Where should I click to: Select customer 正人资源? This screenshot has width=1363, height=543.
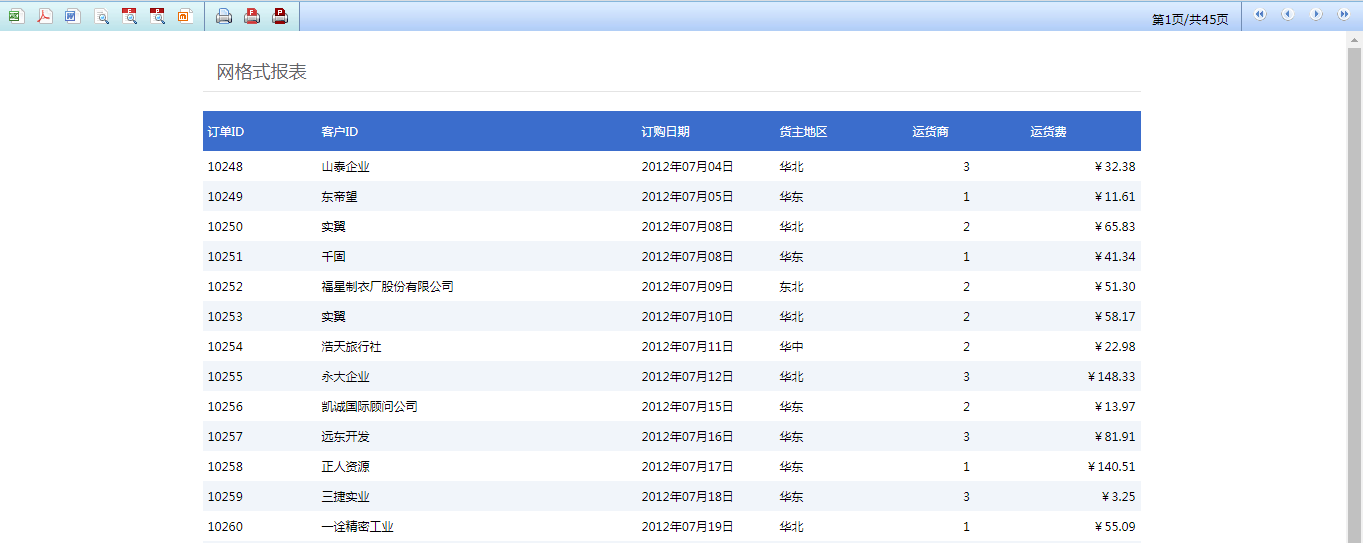coord(345,467)
